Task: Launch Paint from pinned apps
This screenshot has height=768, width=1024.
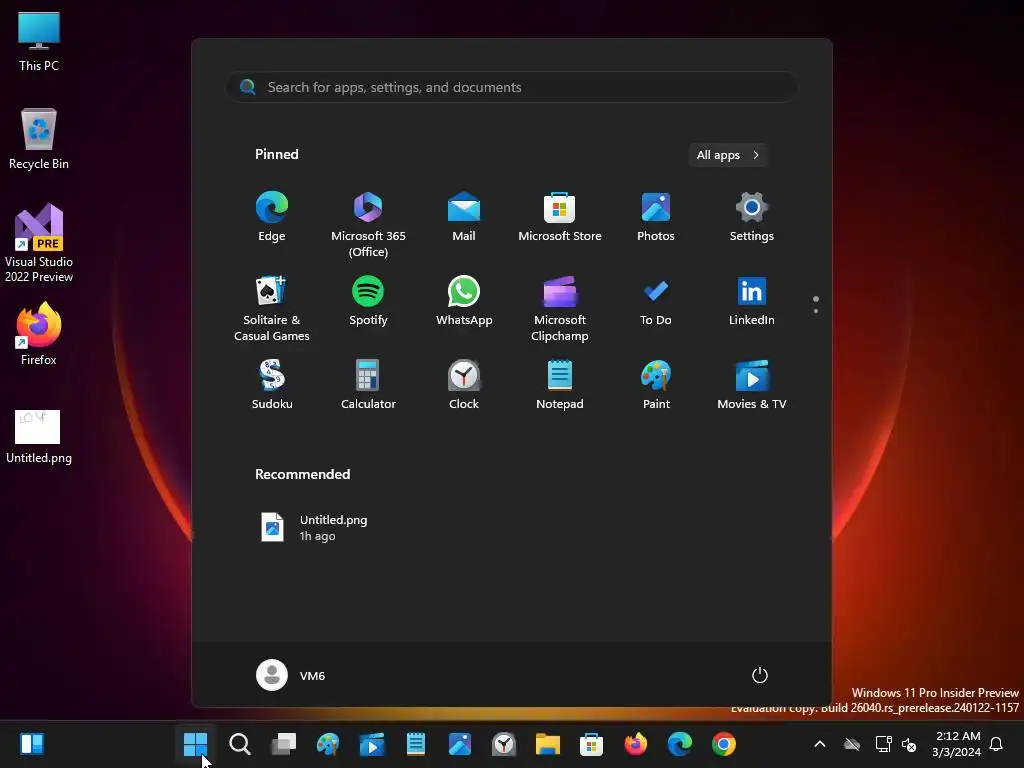Action: coord(656,385)
